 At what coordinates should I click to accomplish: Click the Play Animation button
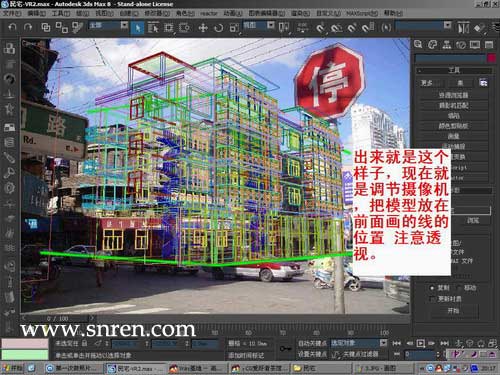421,343
